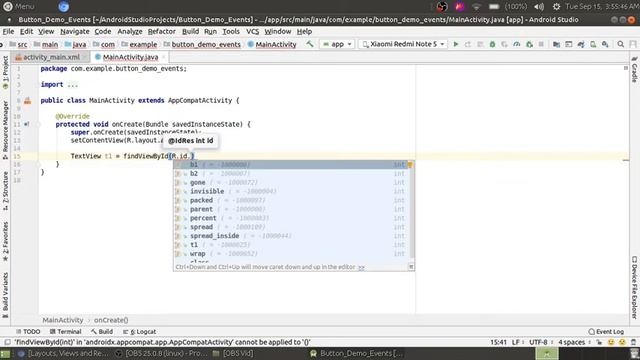Viewport: 640px width, 360px height.
Task: Toggle the Logcat tool window
Action: click(139, 331)
